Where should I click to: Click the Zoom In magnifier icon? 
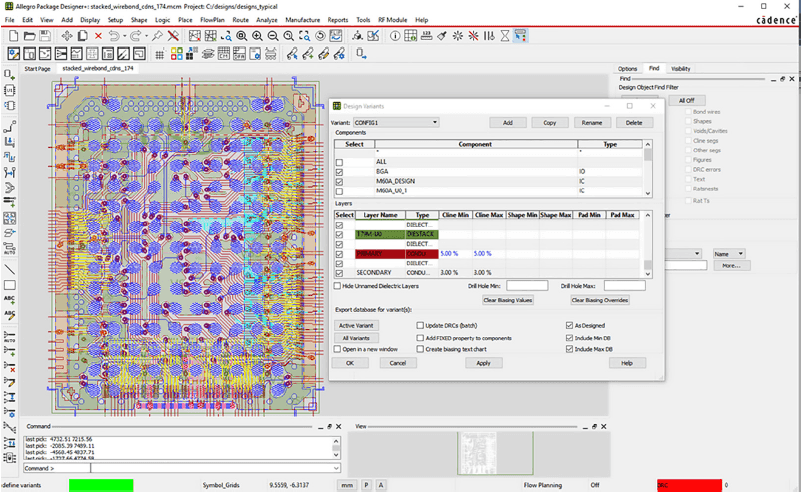[x=257, y=36]
